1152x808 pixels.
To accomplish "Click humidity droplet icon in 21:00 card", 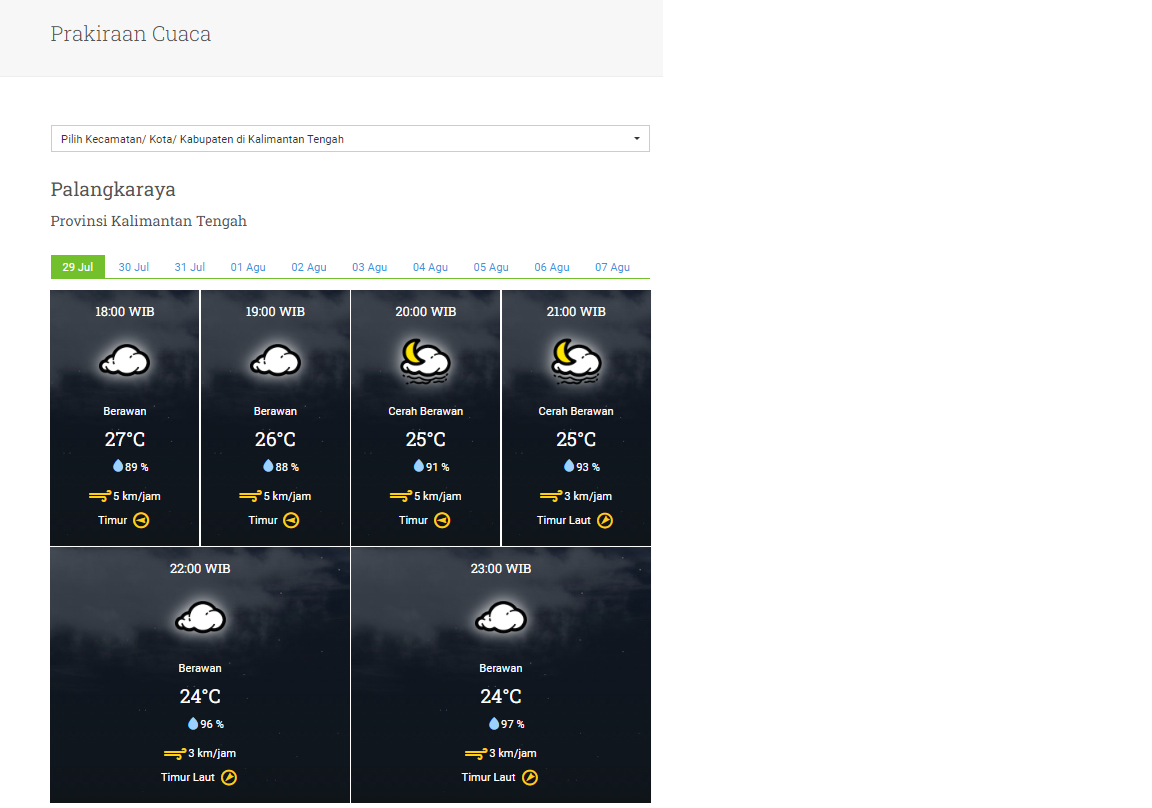I will click(569, 466).
